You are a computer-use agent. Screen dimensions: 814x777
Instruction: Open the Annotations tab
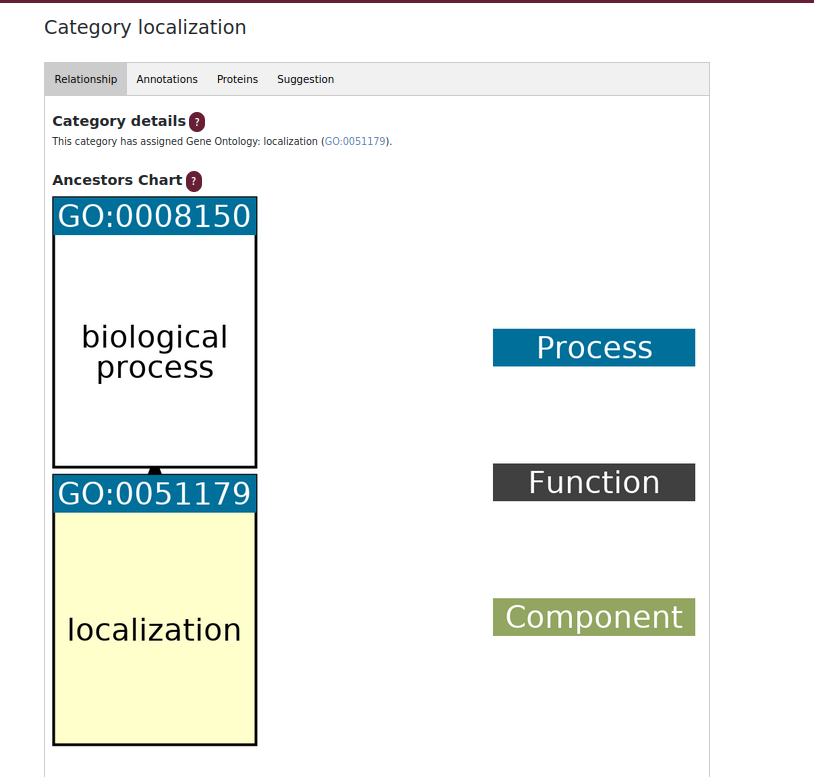(167, 79)
